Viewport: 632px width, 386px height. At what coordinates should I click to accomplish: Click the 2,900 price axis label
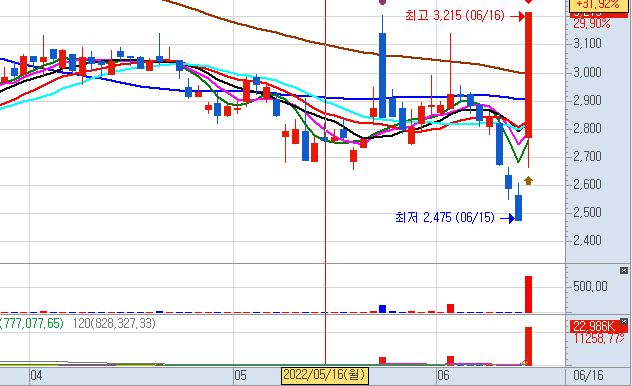click(587, 100)
